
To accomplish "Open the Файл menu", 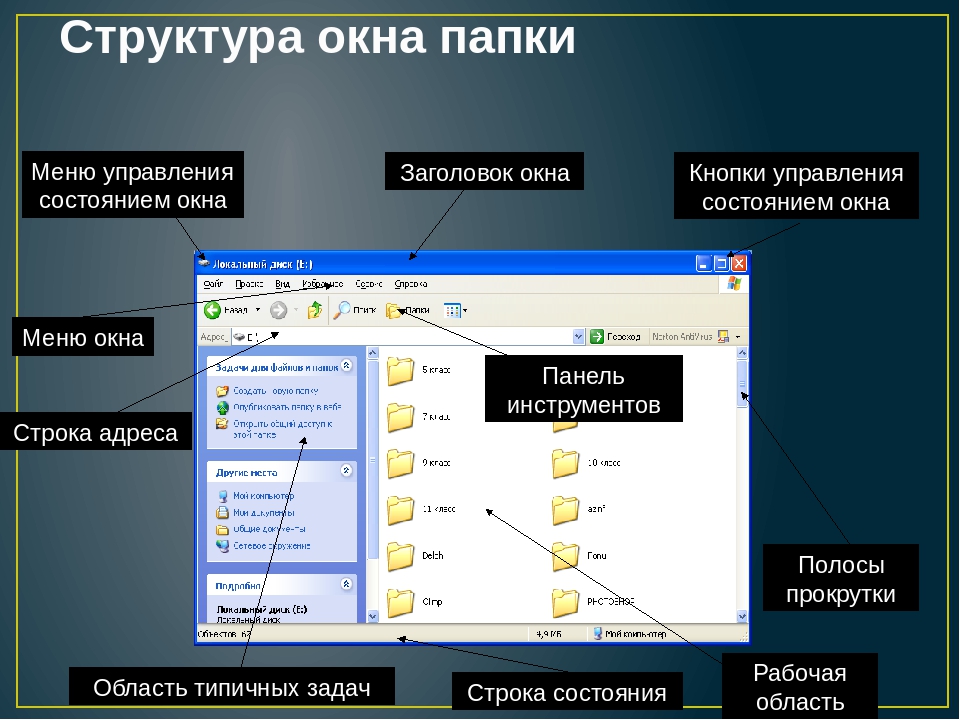I will click(x=213, y=284).
